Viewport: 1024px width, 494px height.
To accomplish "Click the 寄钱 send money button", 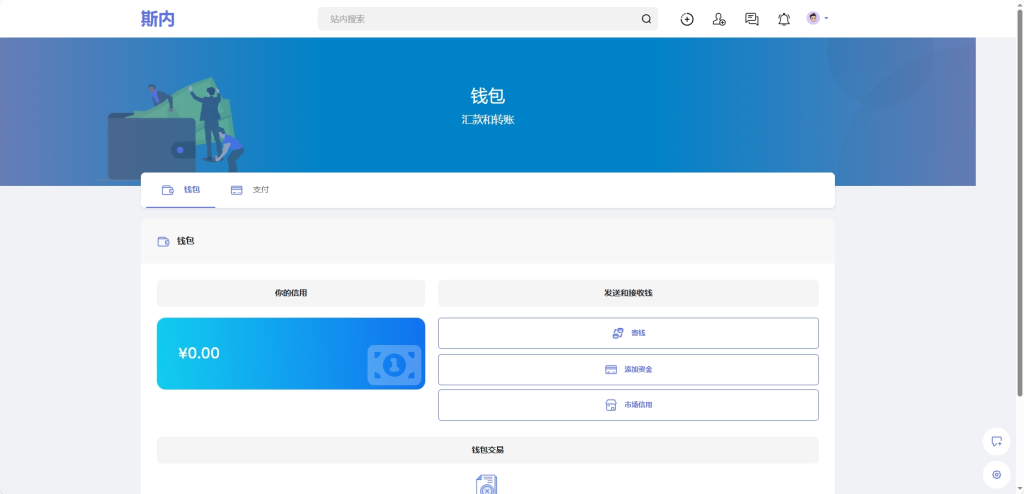I will click(x=628, y=333).
